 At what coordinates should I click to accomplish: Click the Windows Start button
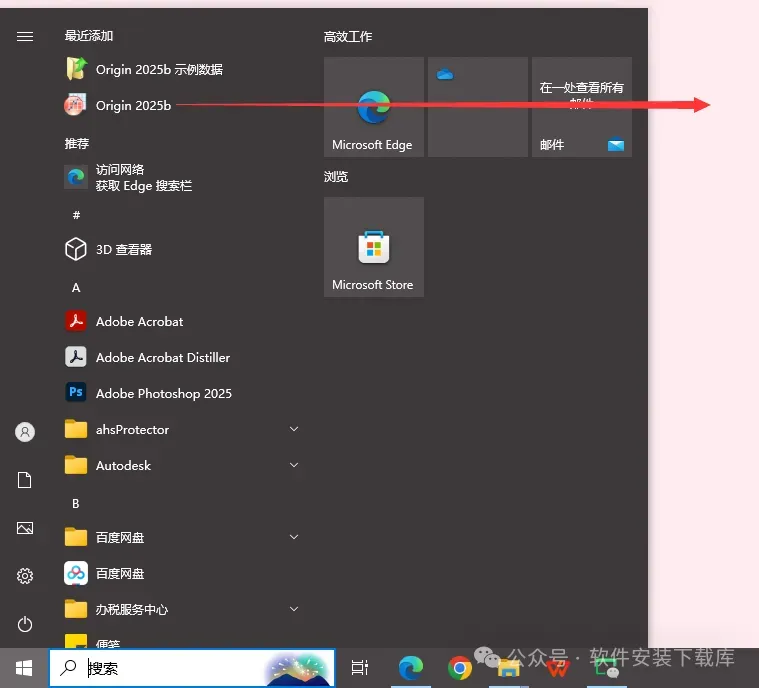coord(24,668)
